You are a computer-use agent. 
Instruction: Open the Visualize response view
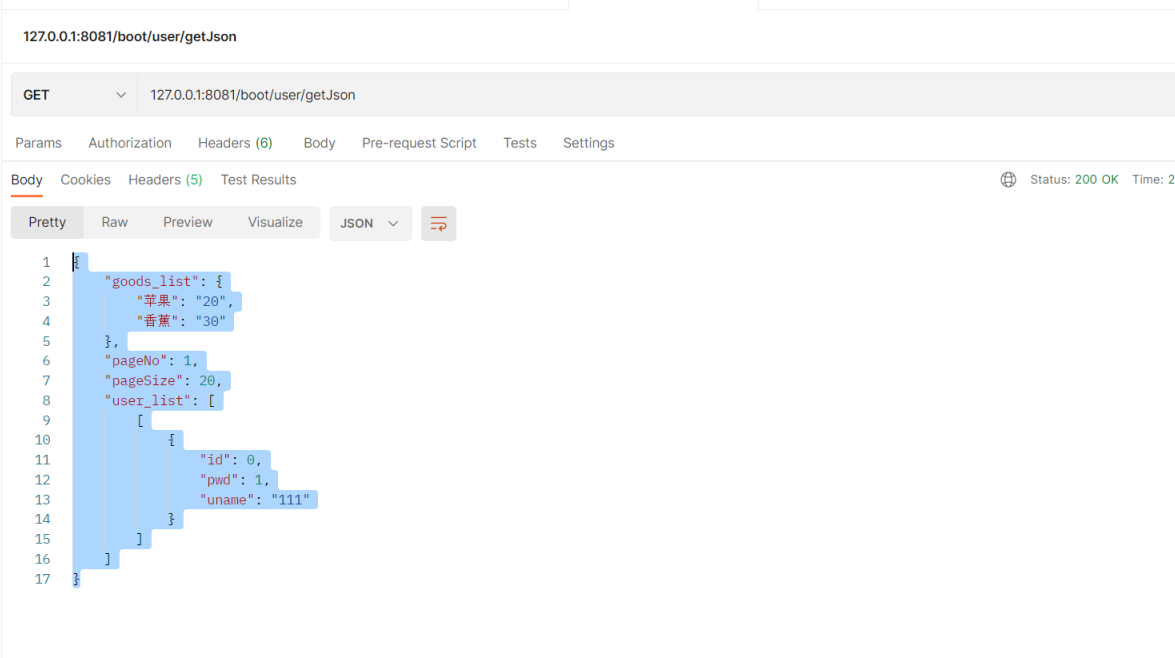[x=275, y=222]
